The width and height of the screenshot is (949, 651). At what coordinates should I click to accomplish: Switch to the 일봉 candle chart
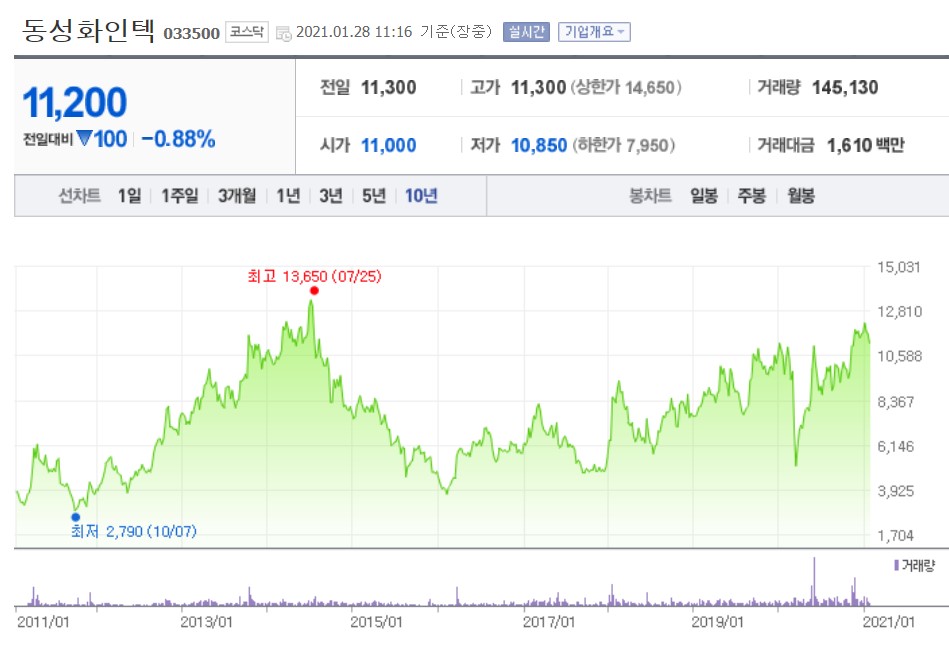704,195
